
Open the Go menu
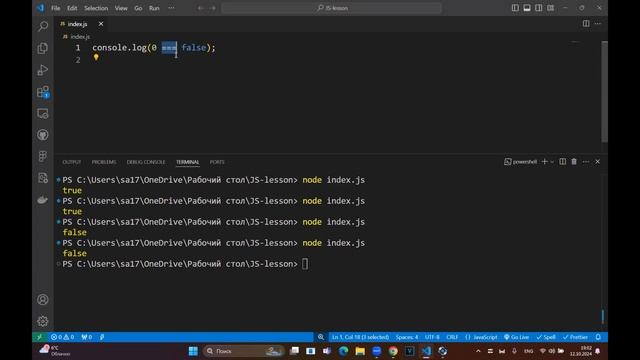pos(138,8)
